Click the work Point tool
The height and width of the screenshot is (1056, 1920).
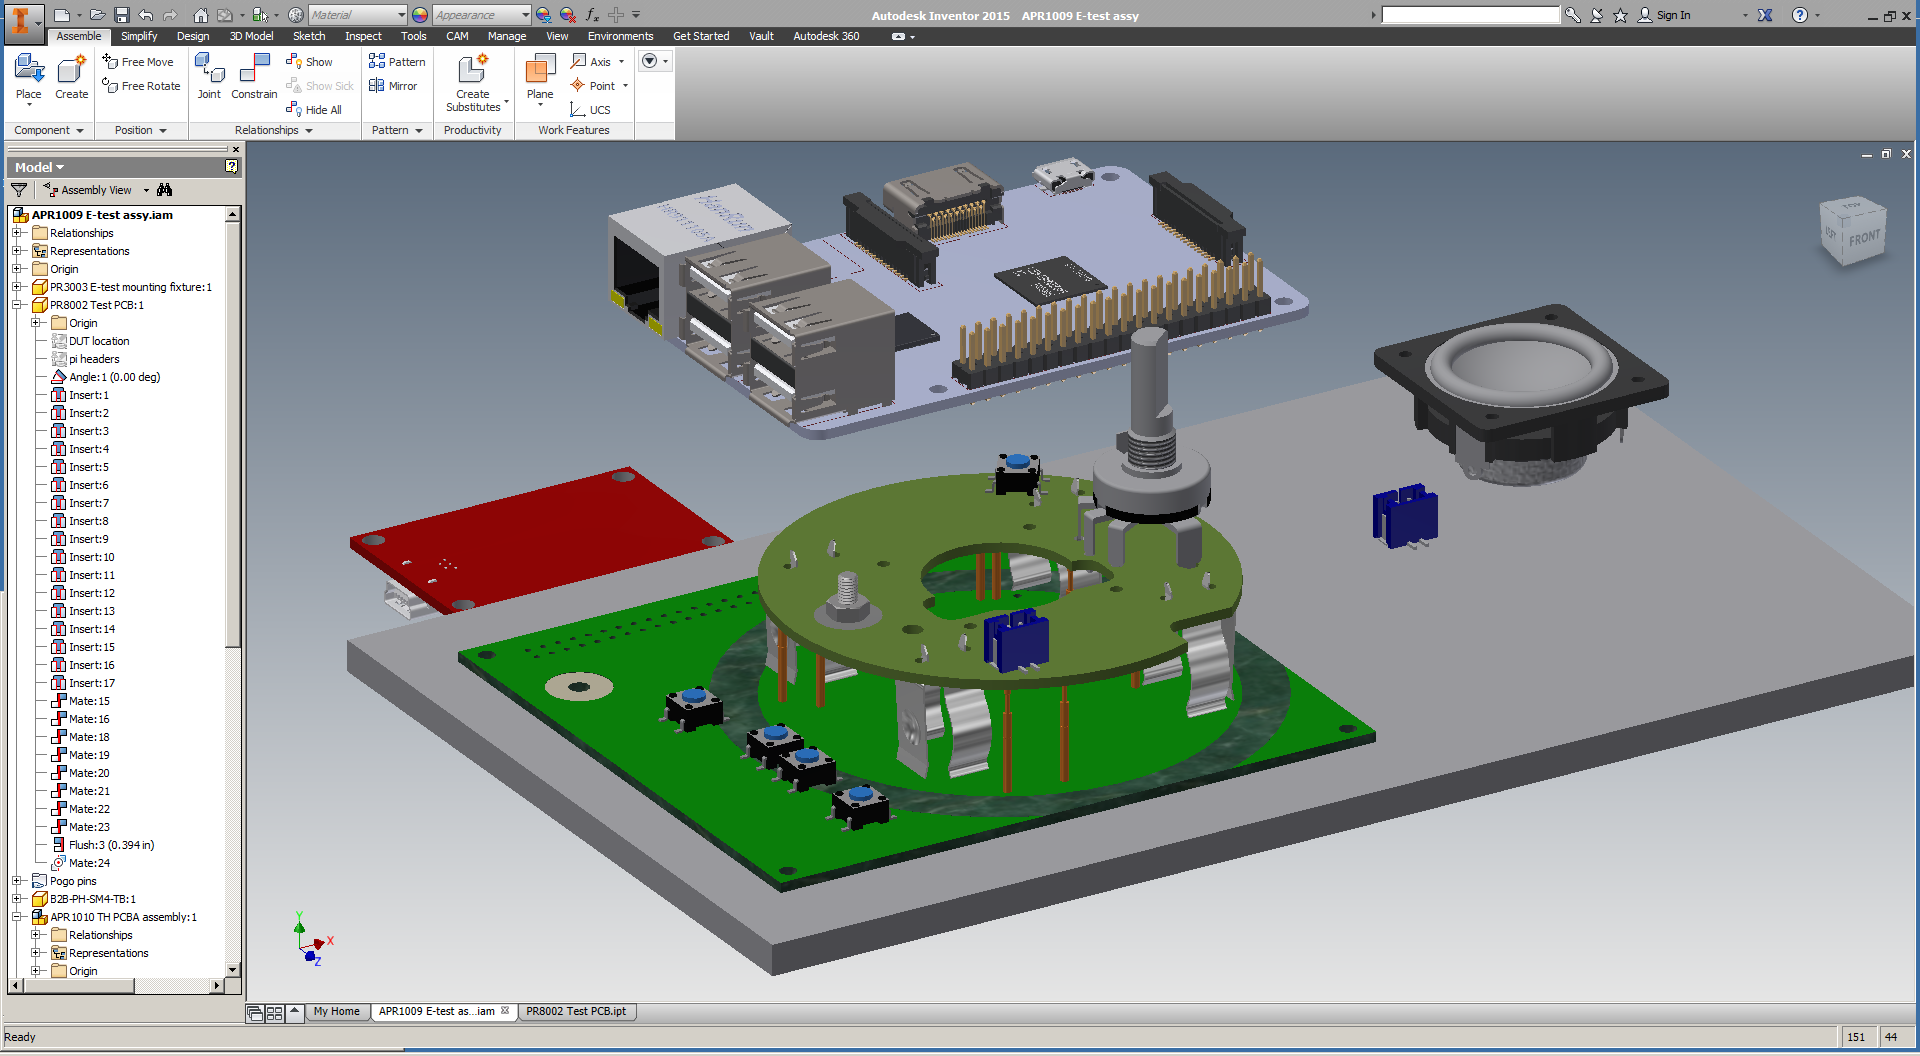(593, 86)
